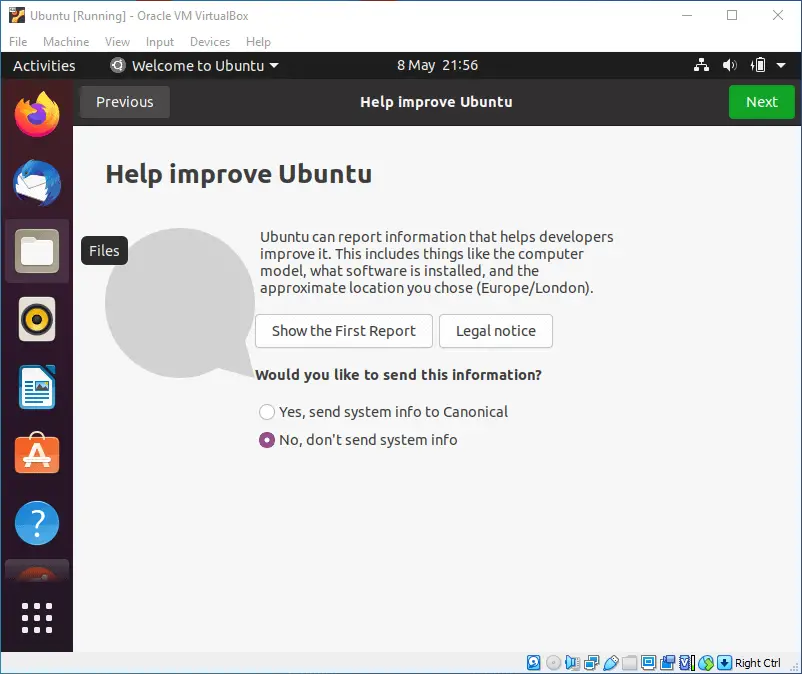The height and width of the screenshot is (674, 802).
Task: Click 'Show the First Report' button
Action: click(344, 331)
